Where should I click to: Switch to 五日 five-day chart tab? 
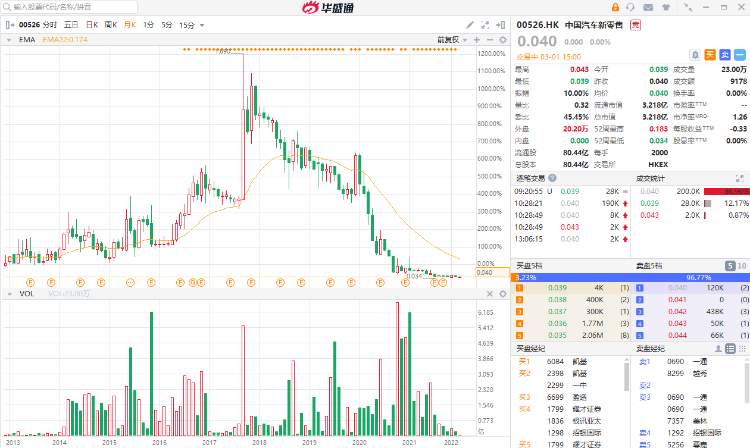click(x=71, y=25)
